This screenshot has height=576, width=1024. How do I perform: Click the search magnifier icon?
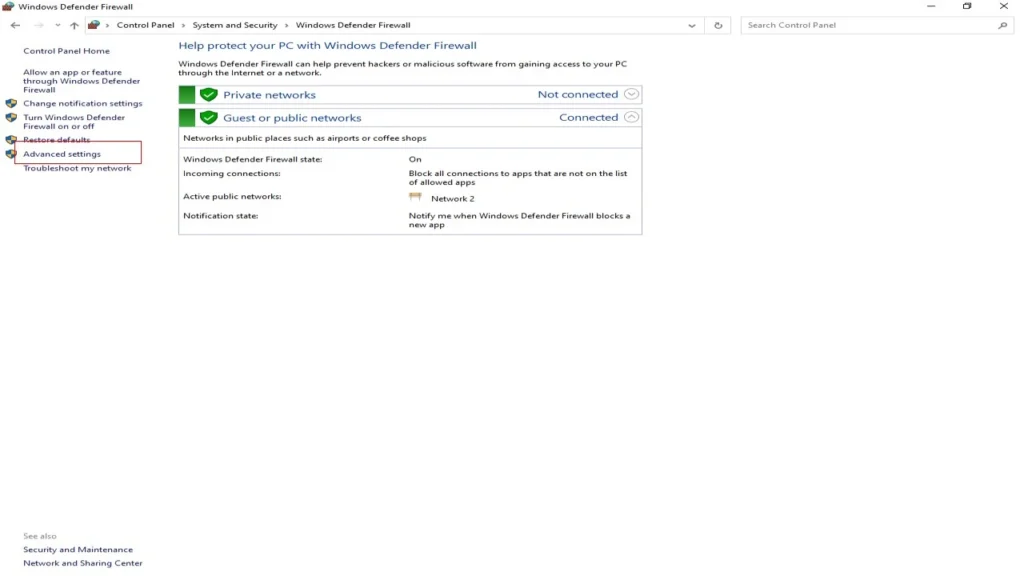[1002, 25]
